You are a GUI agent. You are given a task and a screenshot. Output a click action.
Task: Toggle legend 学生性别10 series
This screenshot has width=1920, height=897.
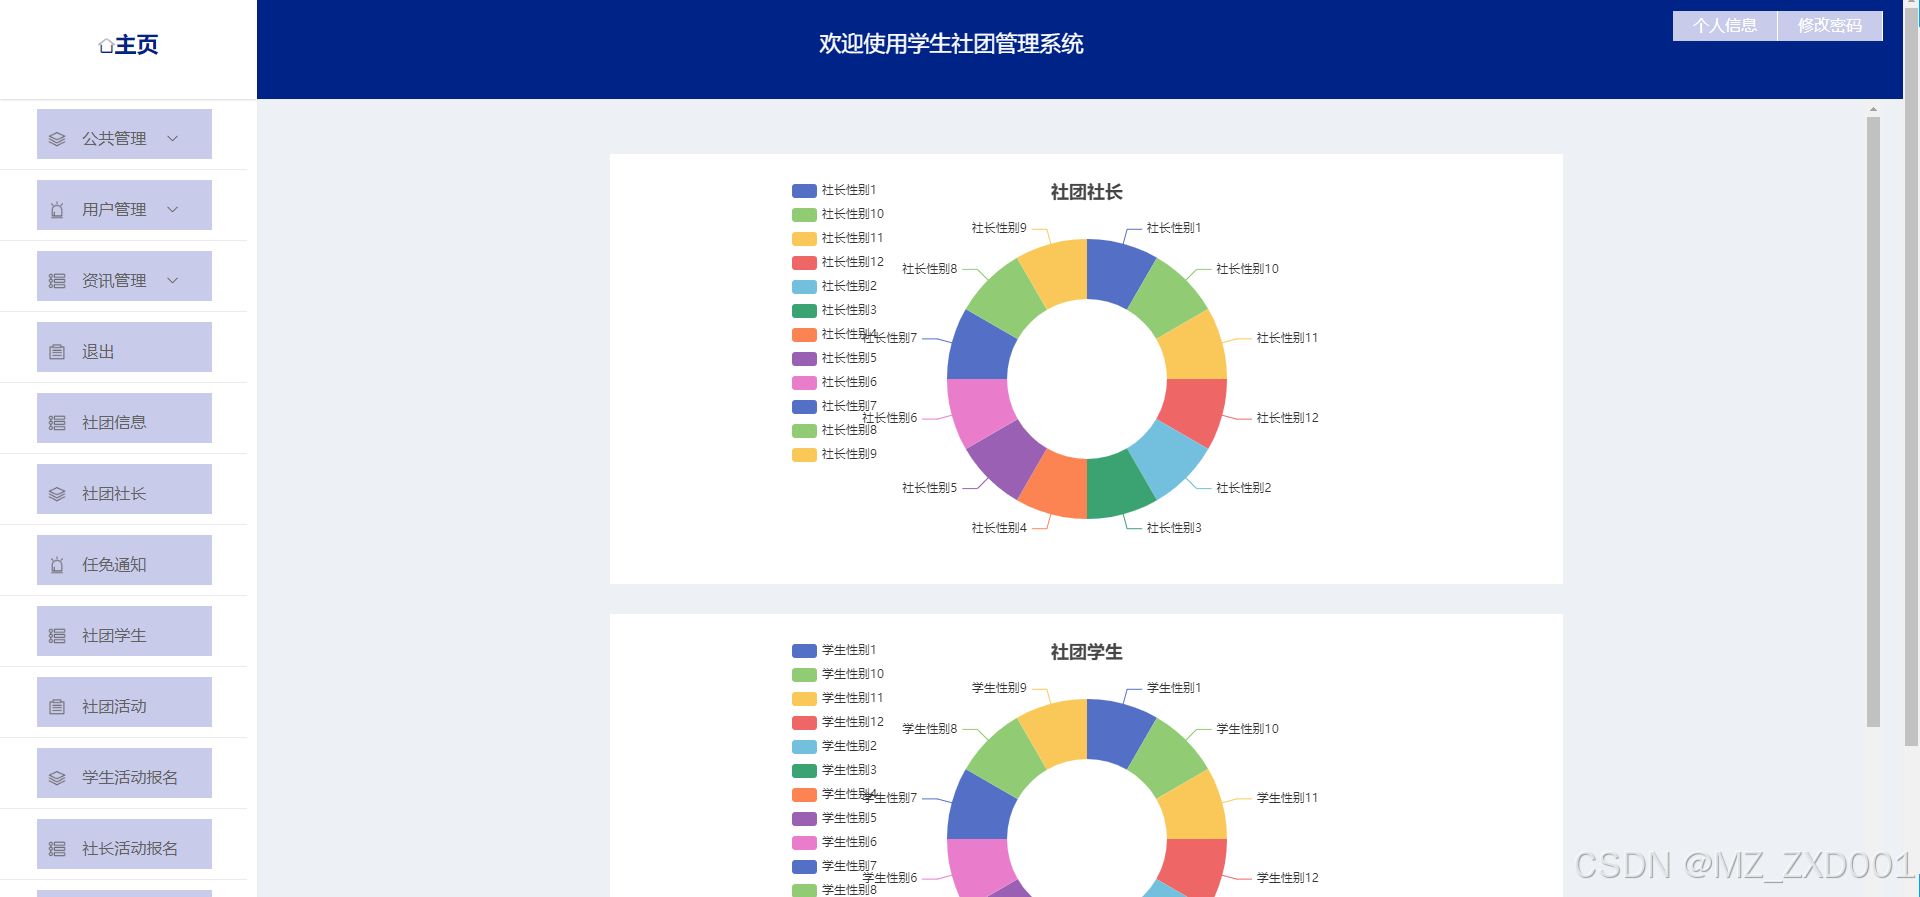pyautogui.click(x=838, y=674)
